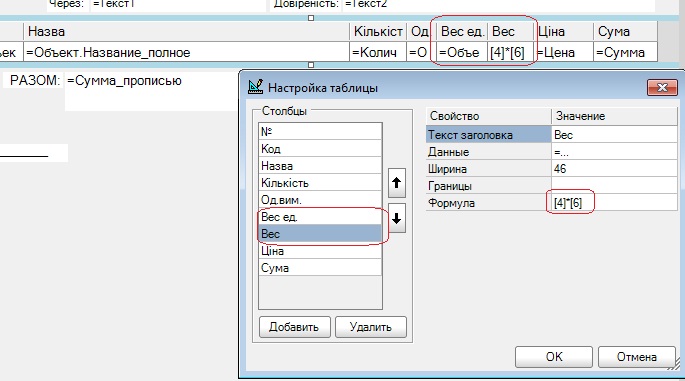Viewport: 685px width, 381px height.
Task: Select the Назва column in list
Action: pyautogui.click(x=320, y=166)
